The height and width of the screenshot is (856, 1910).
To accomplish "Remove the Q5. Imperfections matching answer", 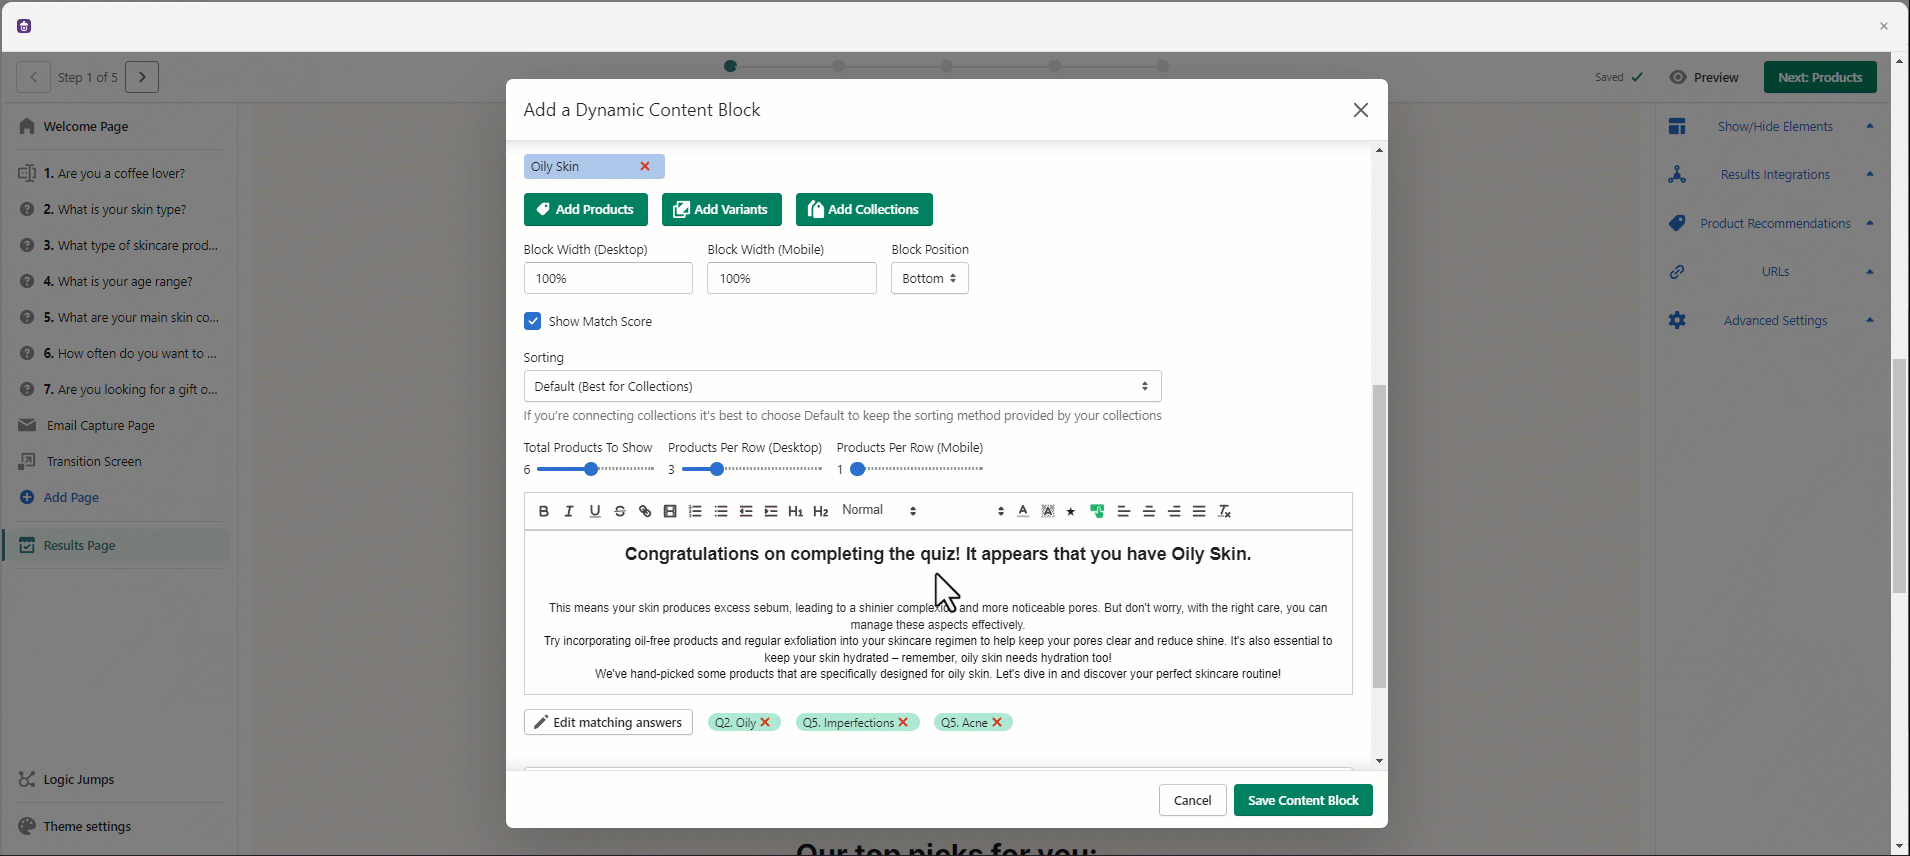I will point(903,722).
